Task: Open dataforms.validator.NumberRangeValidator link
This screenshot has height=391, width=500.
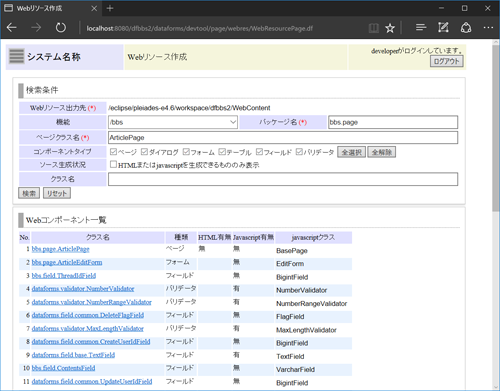Action: 91,302
